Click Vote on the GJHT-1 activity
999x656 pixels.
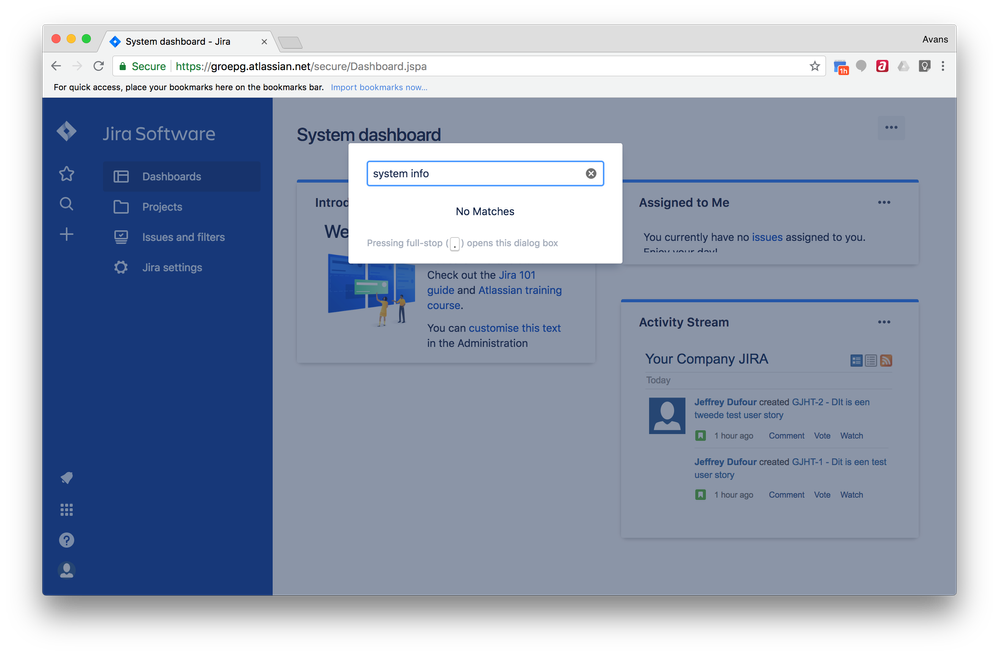(x=822, y=495)
